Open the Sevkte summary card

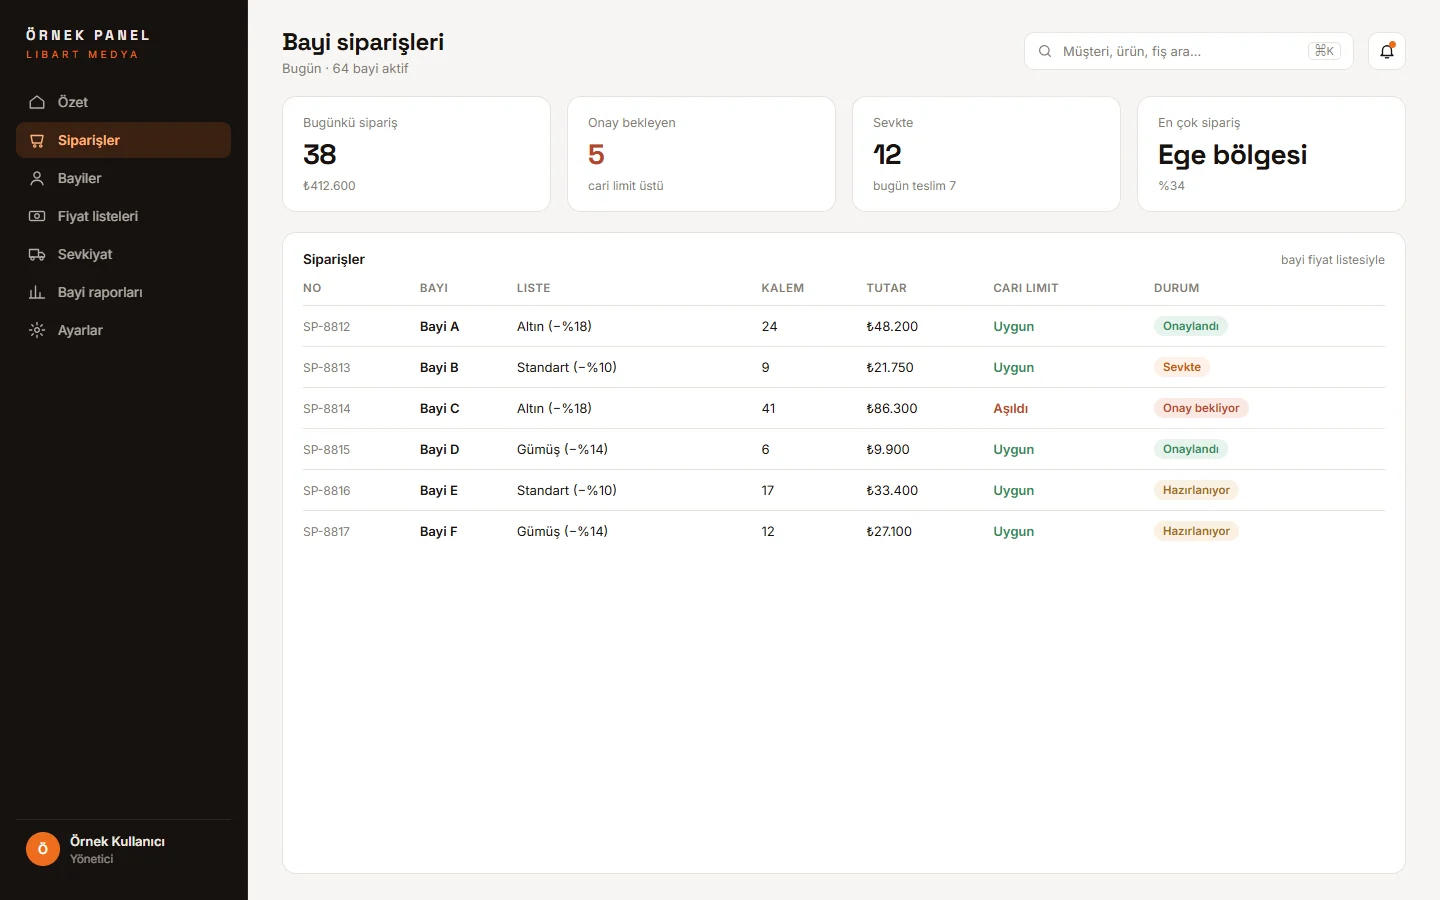pyautogui.click(x=986, y=154)
